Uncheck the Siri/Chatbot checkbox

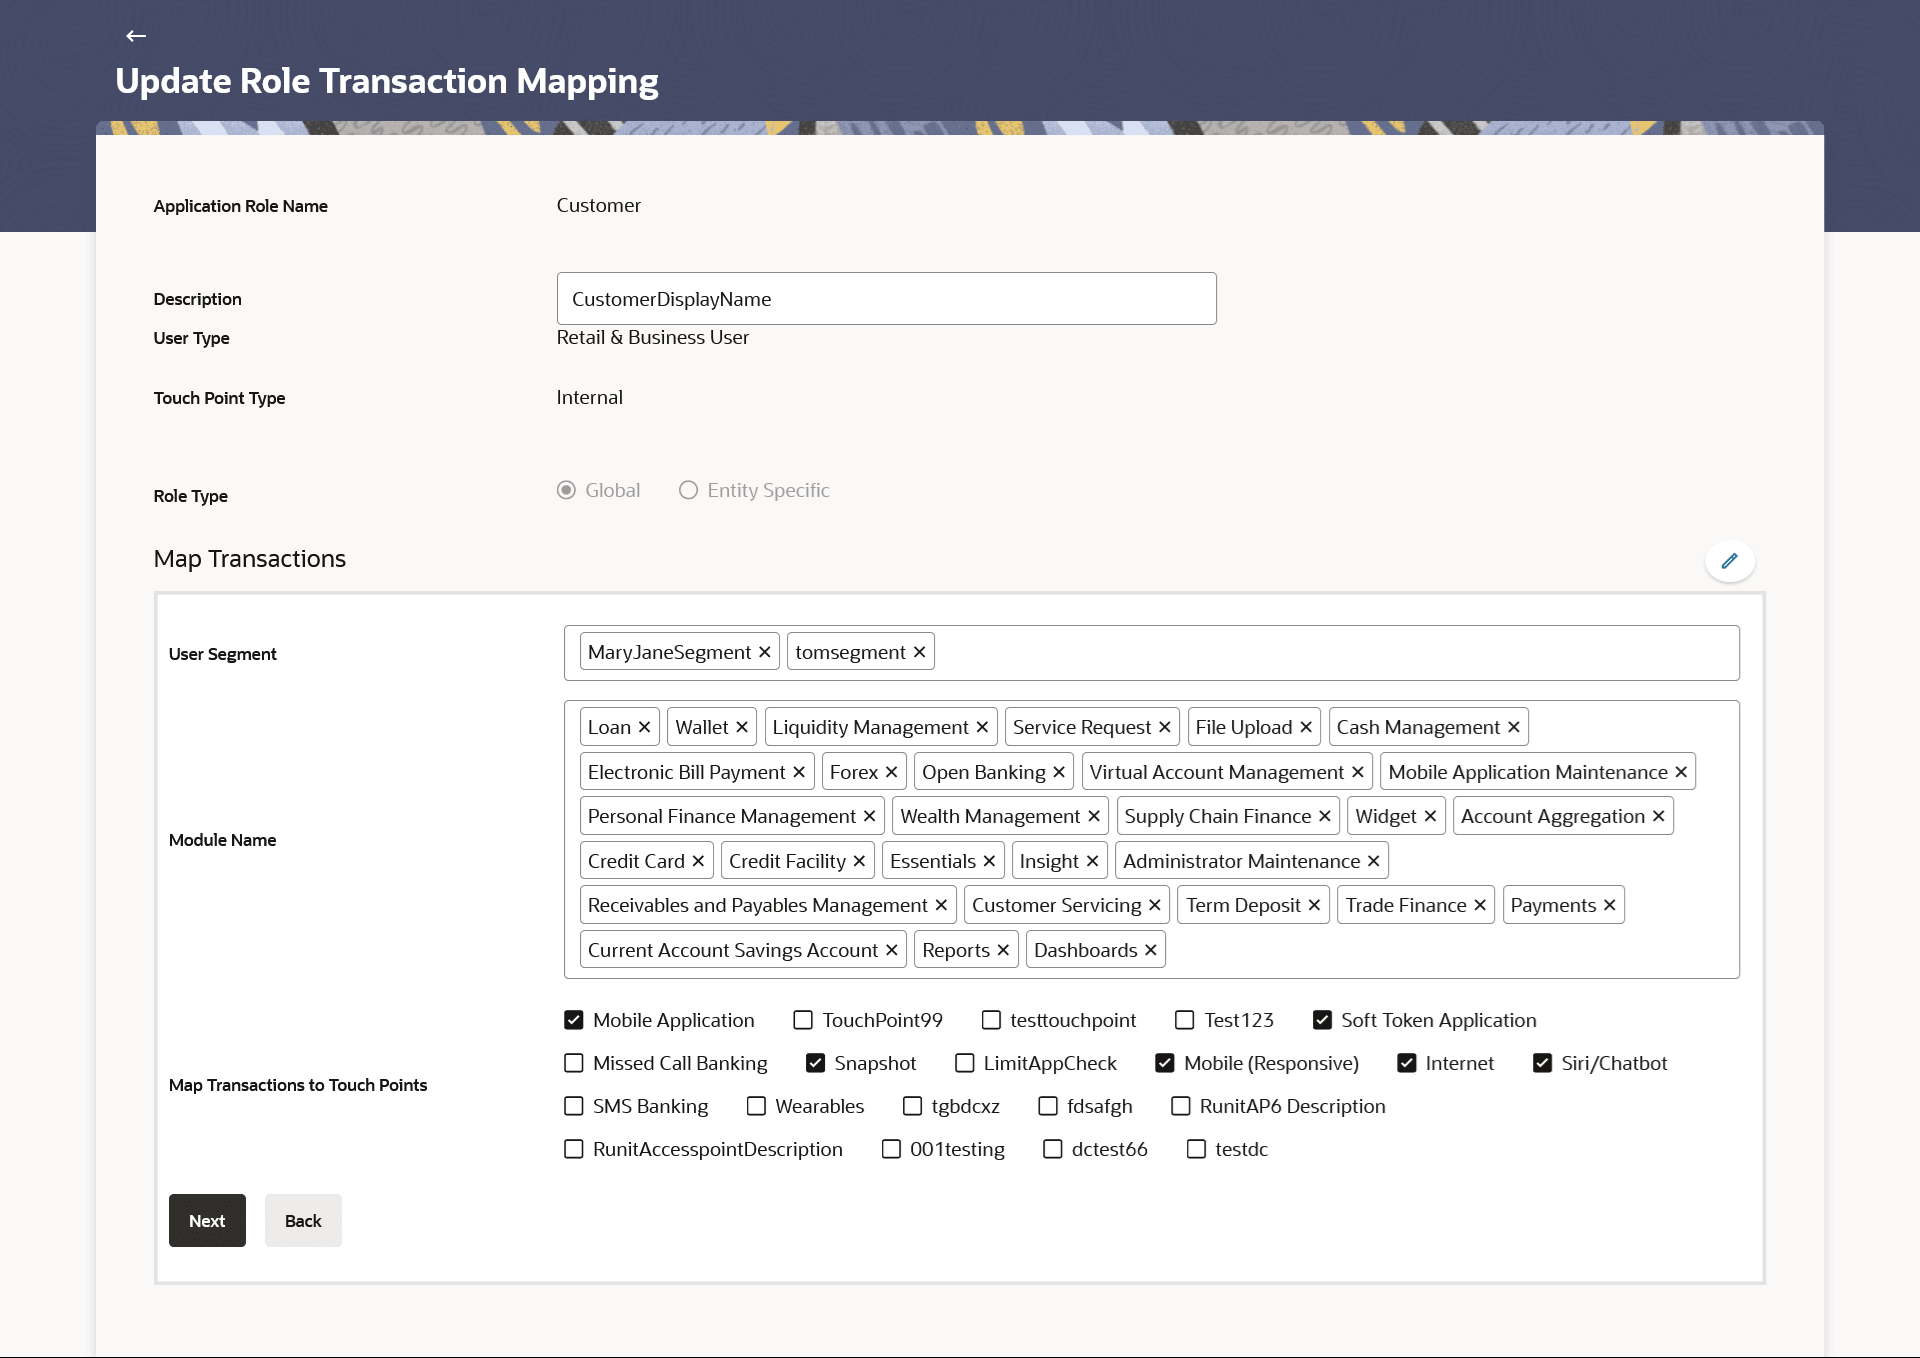click(1542, 1063)
